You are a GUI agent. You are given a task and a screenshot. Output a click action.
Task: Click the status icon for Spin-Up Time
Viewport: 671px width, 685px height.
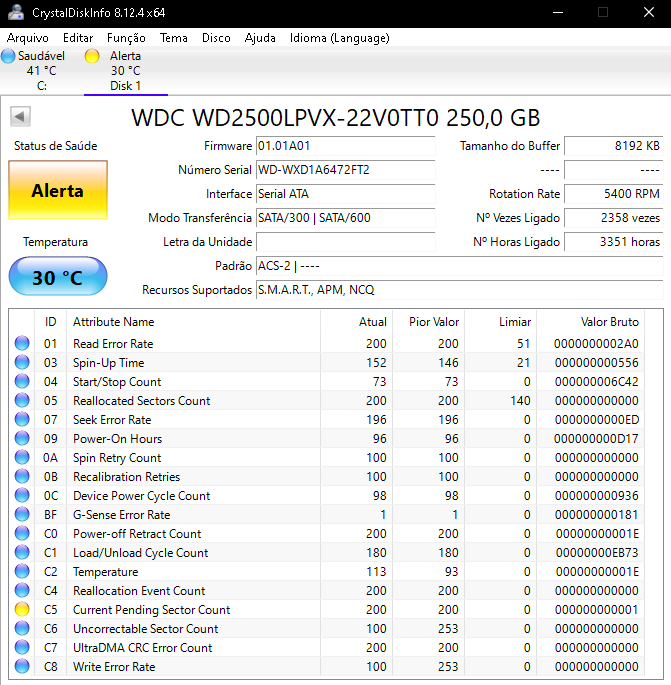click(x=22, y=362)
